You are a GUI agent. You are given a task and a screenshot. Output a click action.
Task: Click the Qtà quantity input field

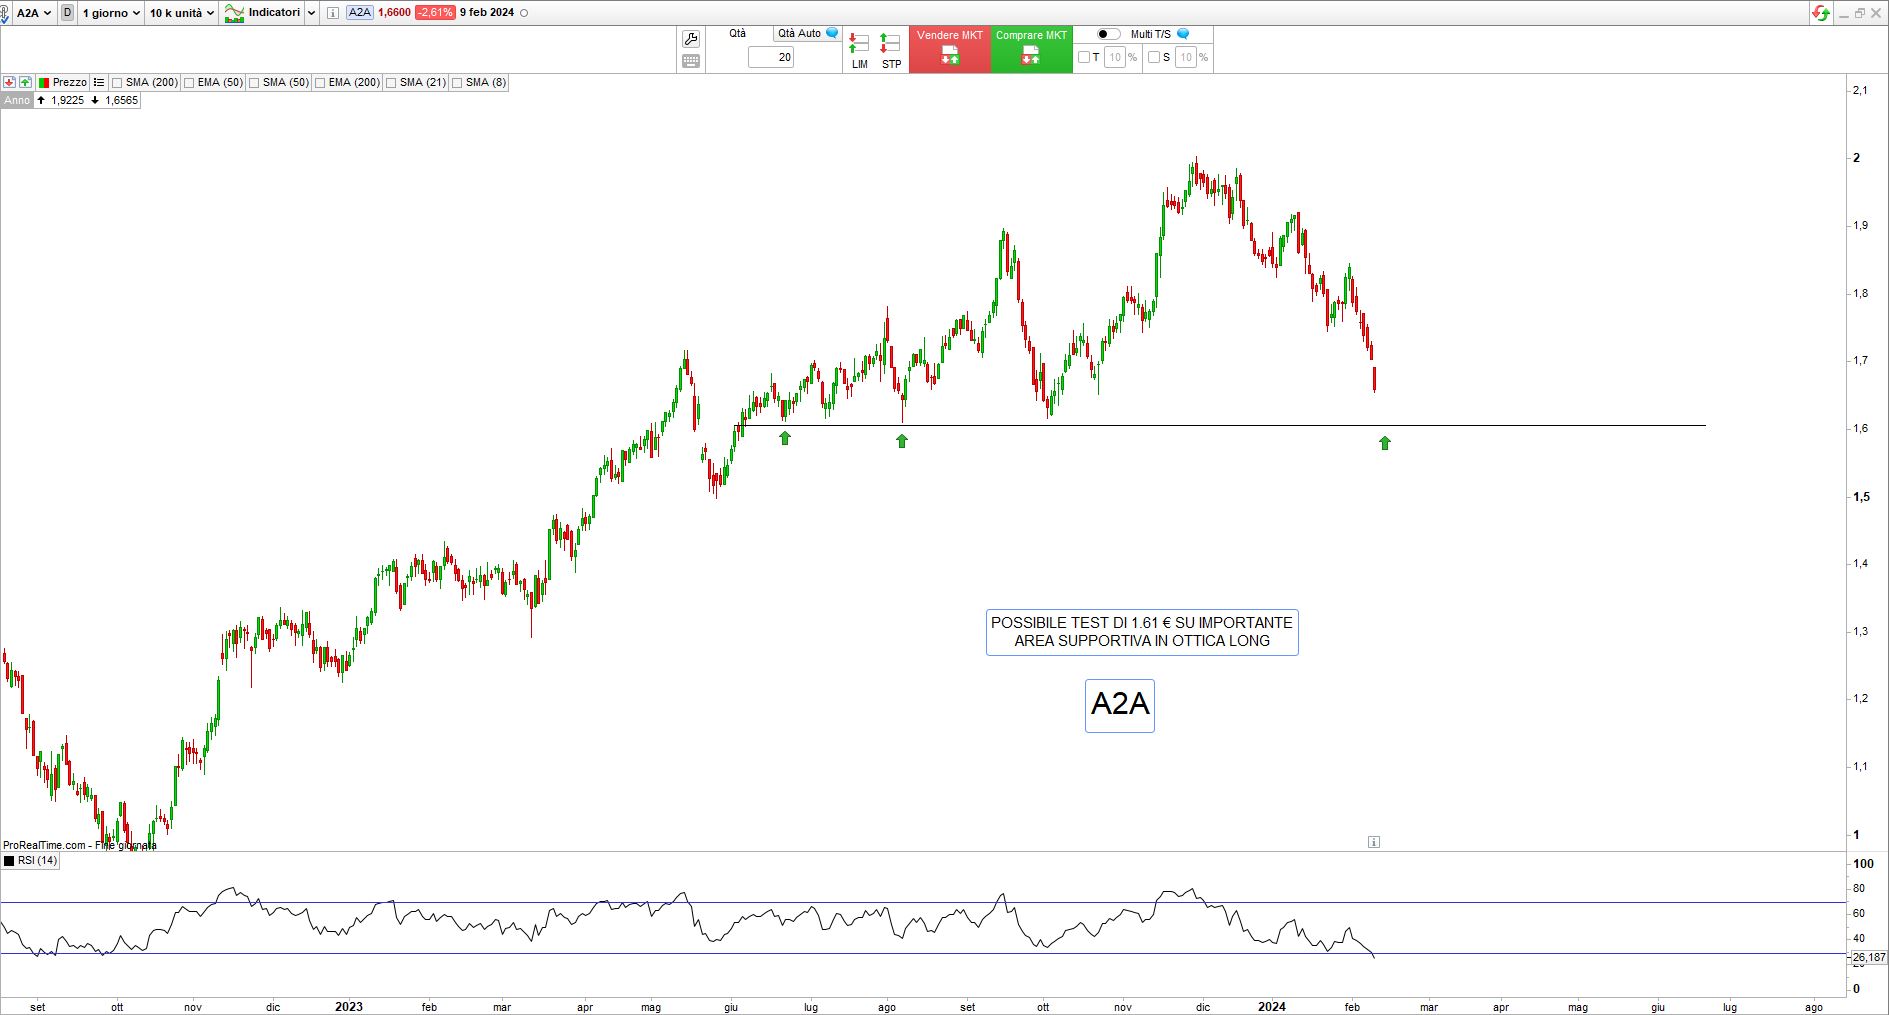pos(771,57)
